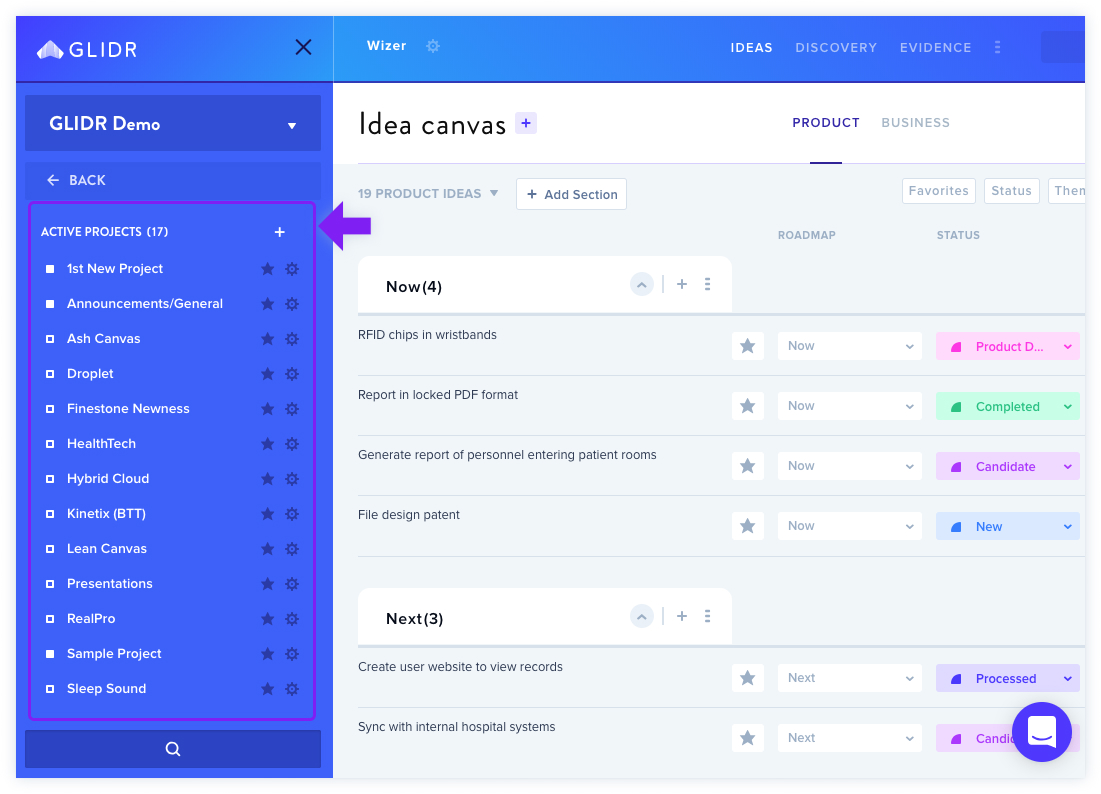
Task: Open the File design patent idea
Action: point(409,515)
